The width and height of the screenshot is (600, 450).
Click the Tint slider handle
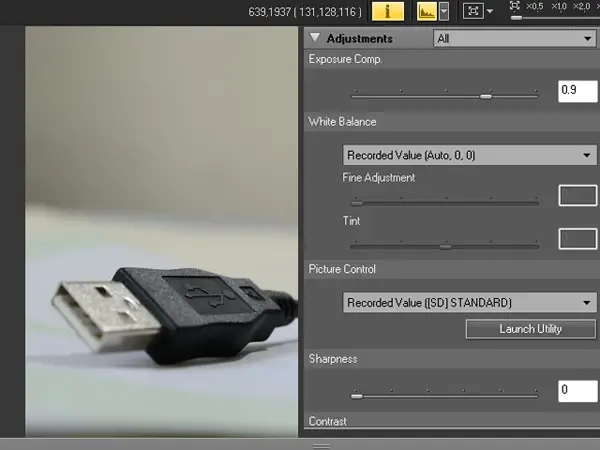click(445, 247)
